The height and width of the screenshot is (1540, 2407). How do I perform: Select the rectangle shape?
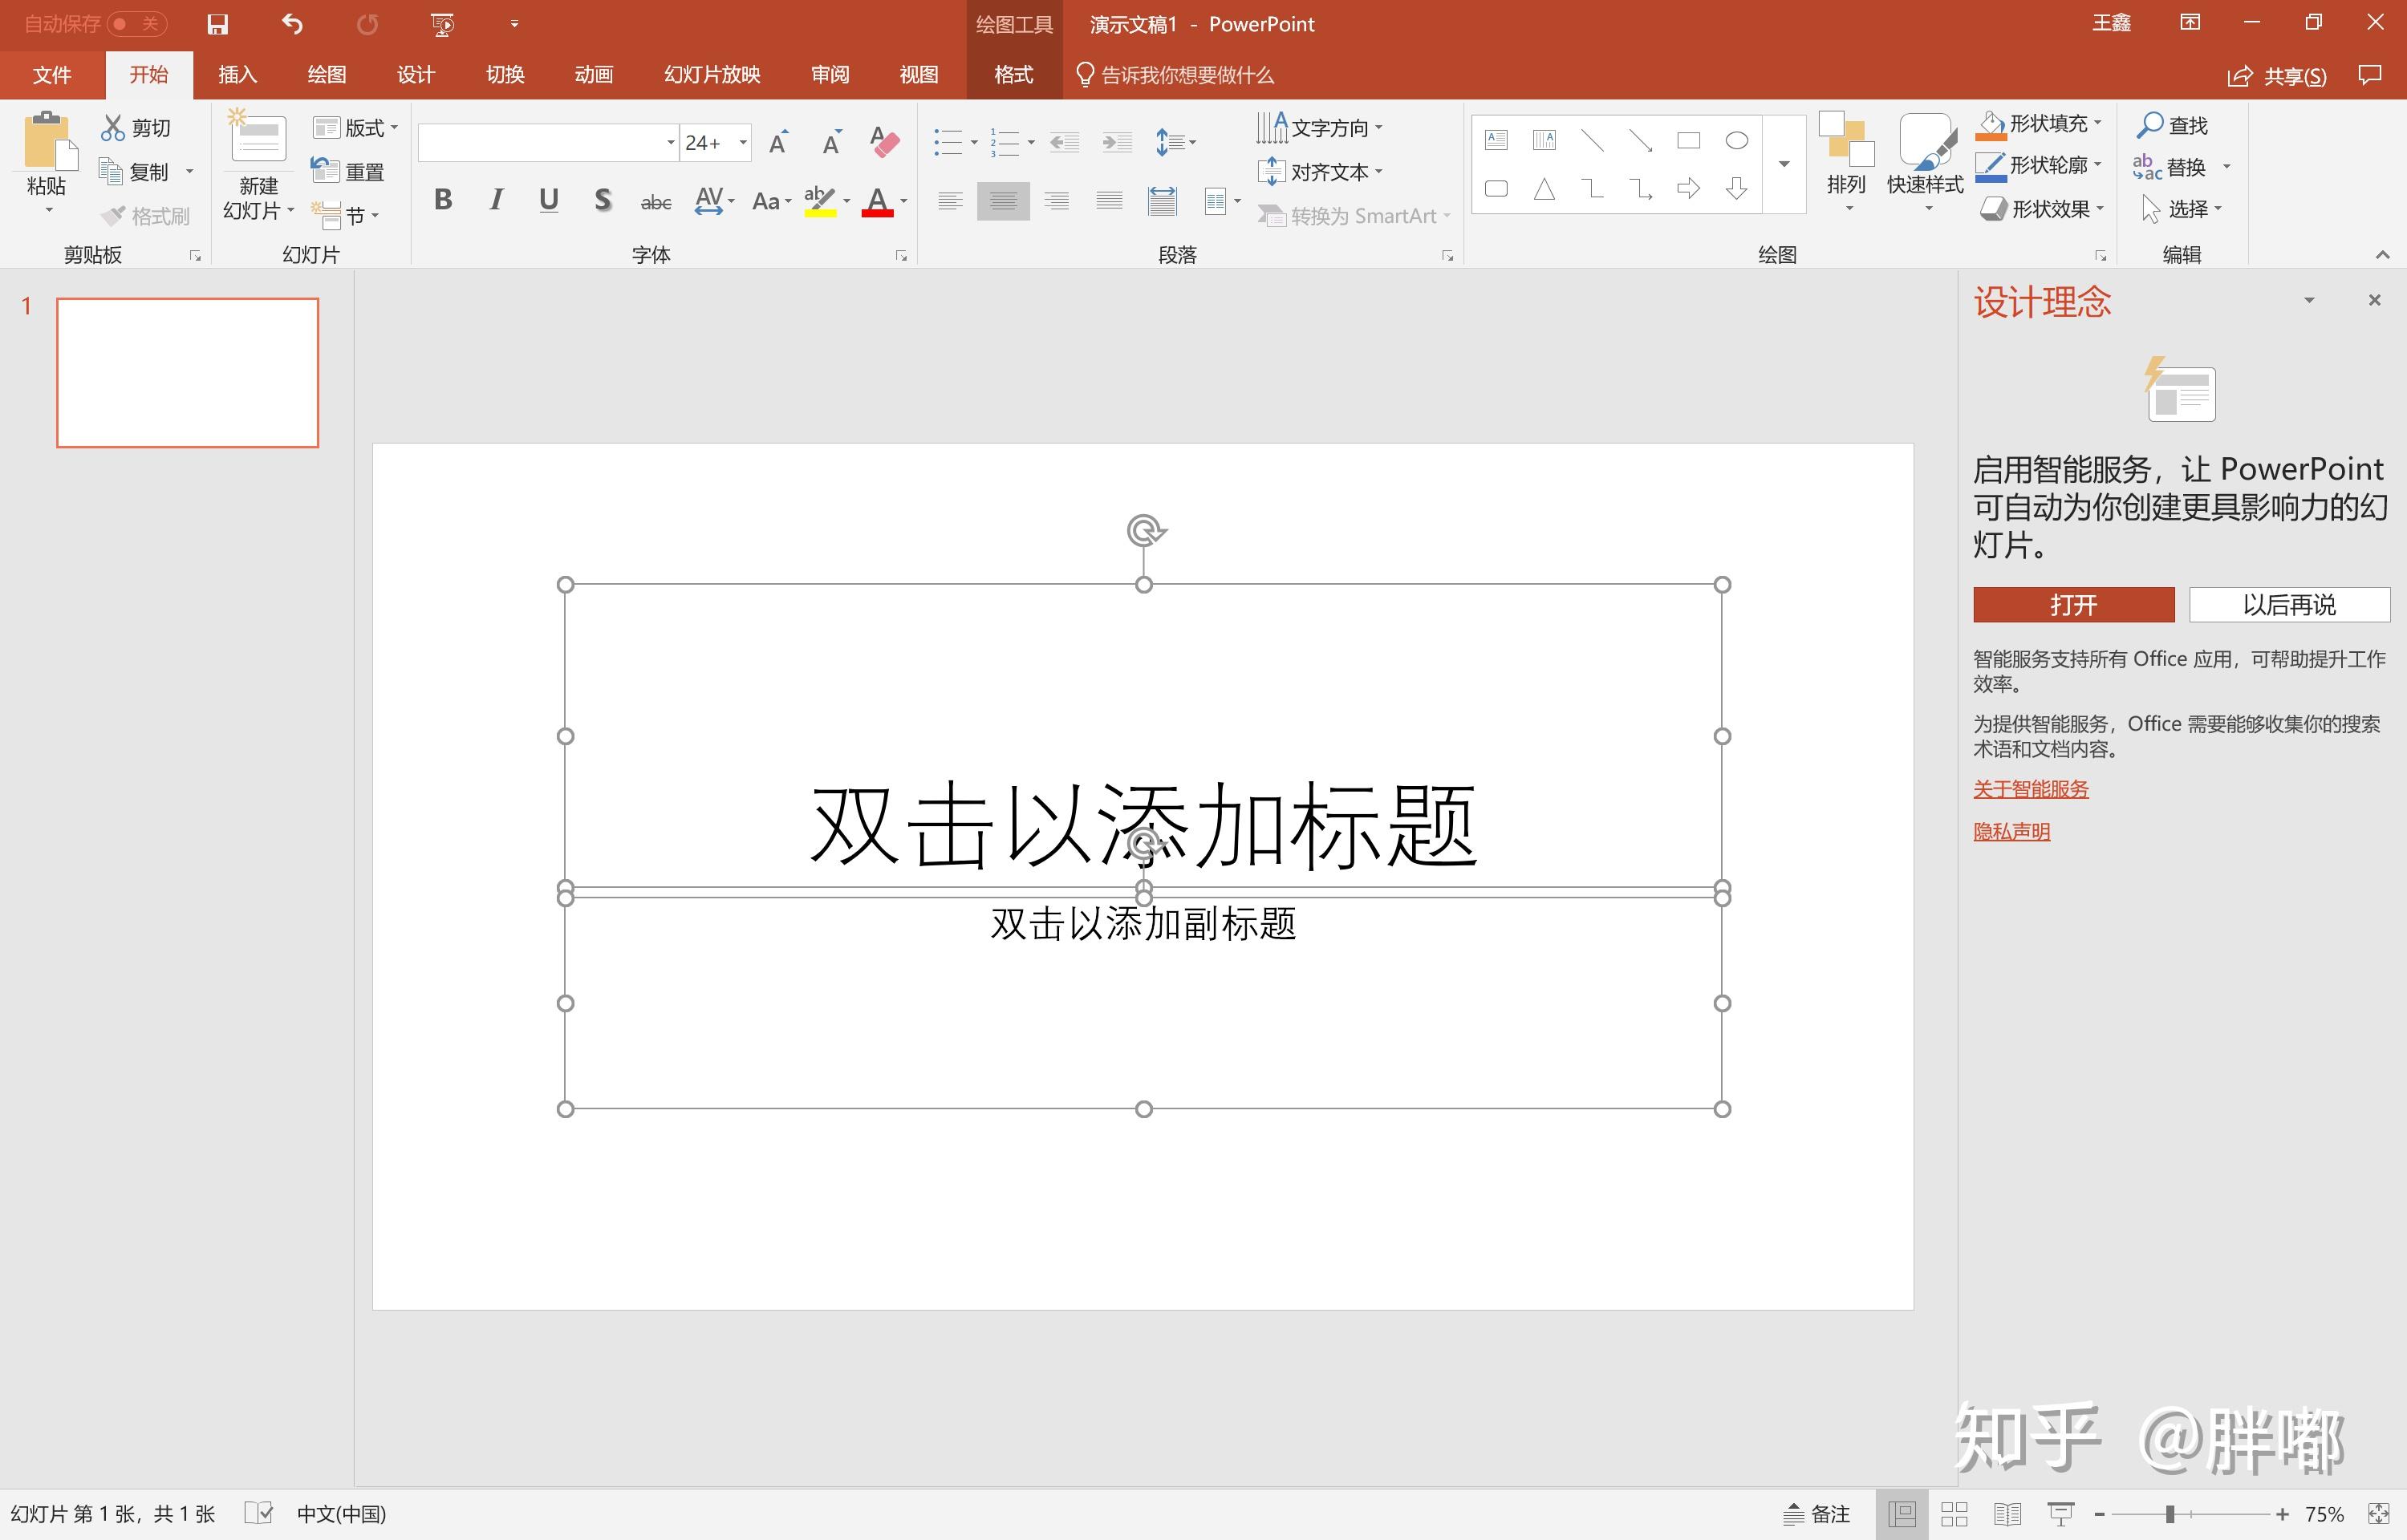pyautogui.click(x=1689, y=140)
